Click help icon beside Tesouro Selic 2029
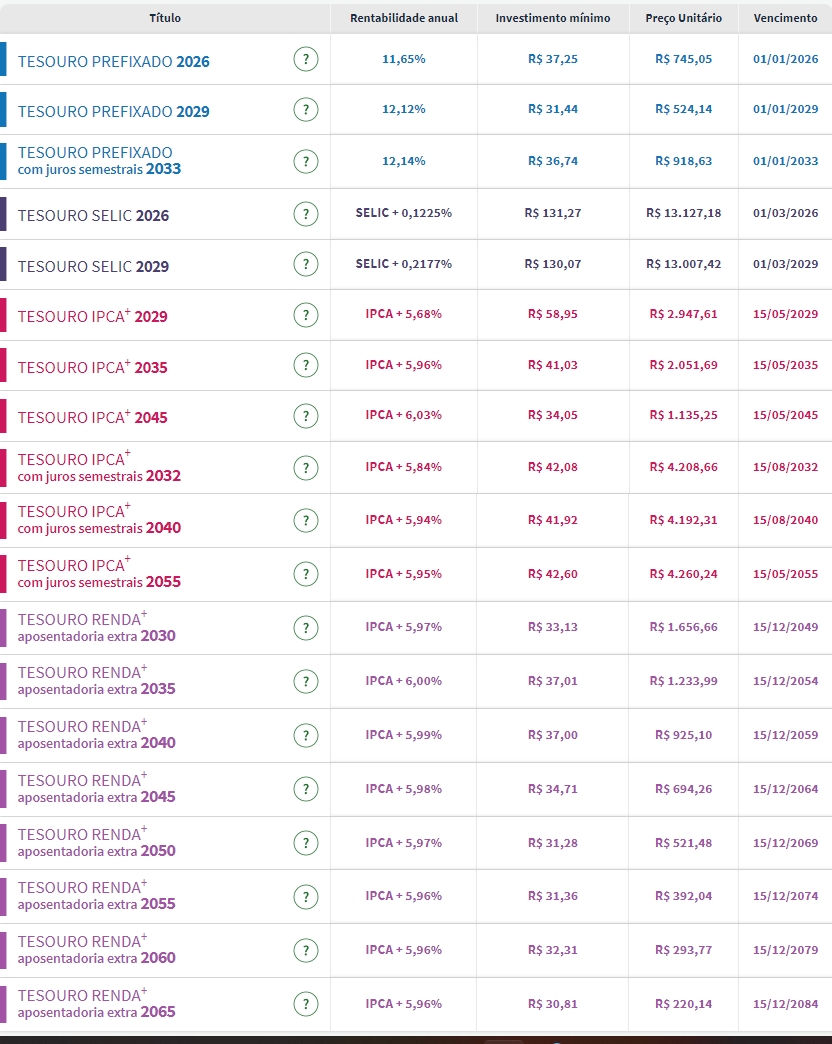 306,265
